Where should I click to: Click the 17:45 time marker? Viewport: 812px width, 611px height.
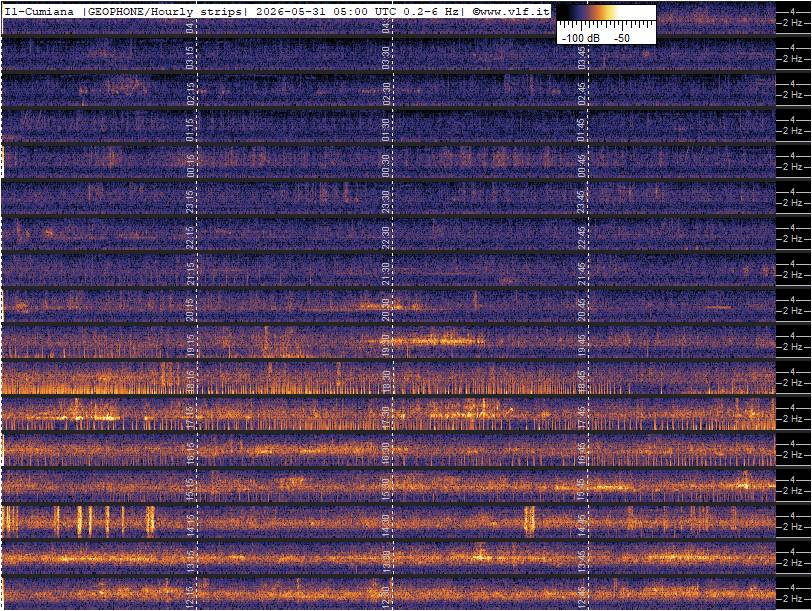(582, 418)
